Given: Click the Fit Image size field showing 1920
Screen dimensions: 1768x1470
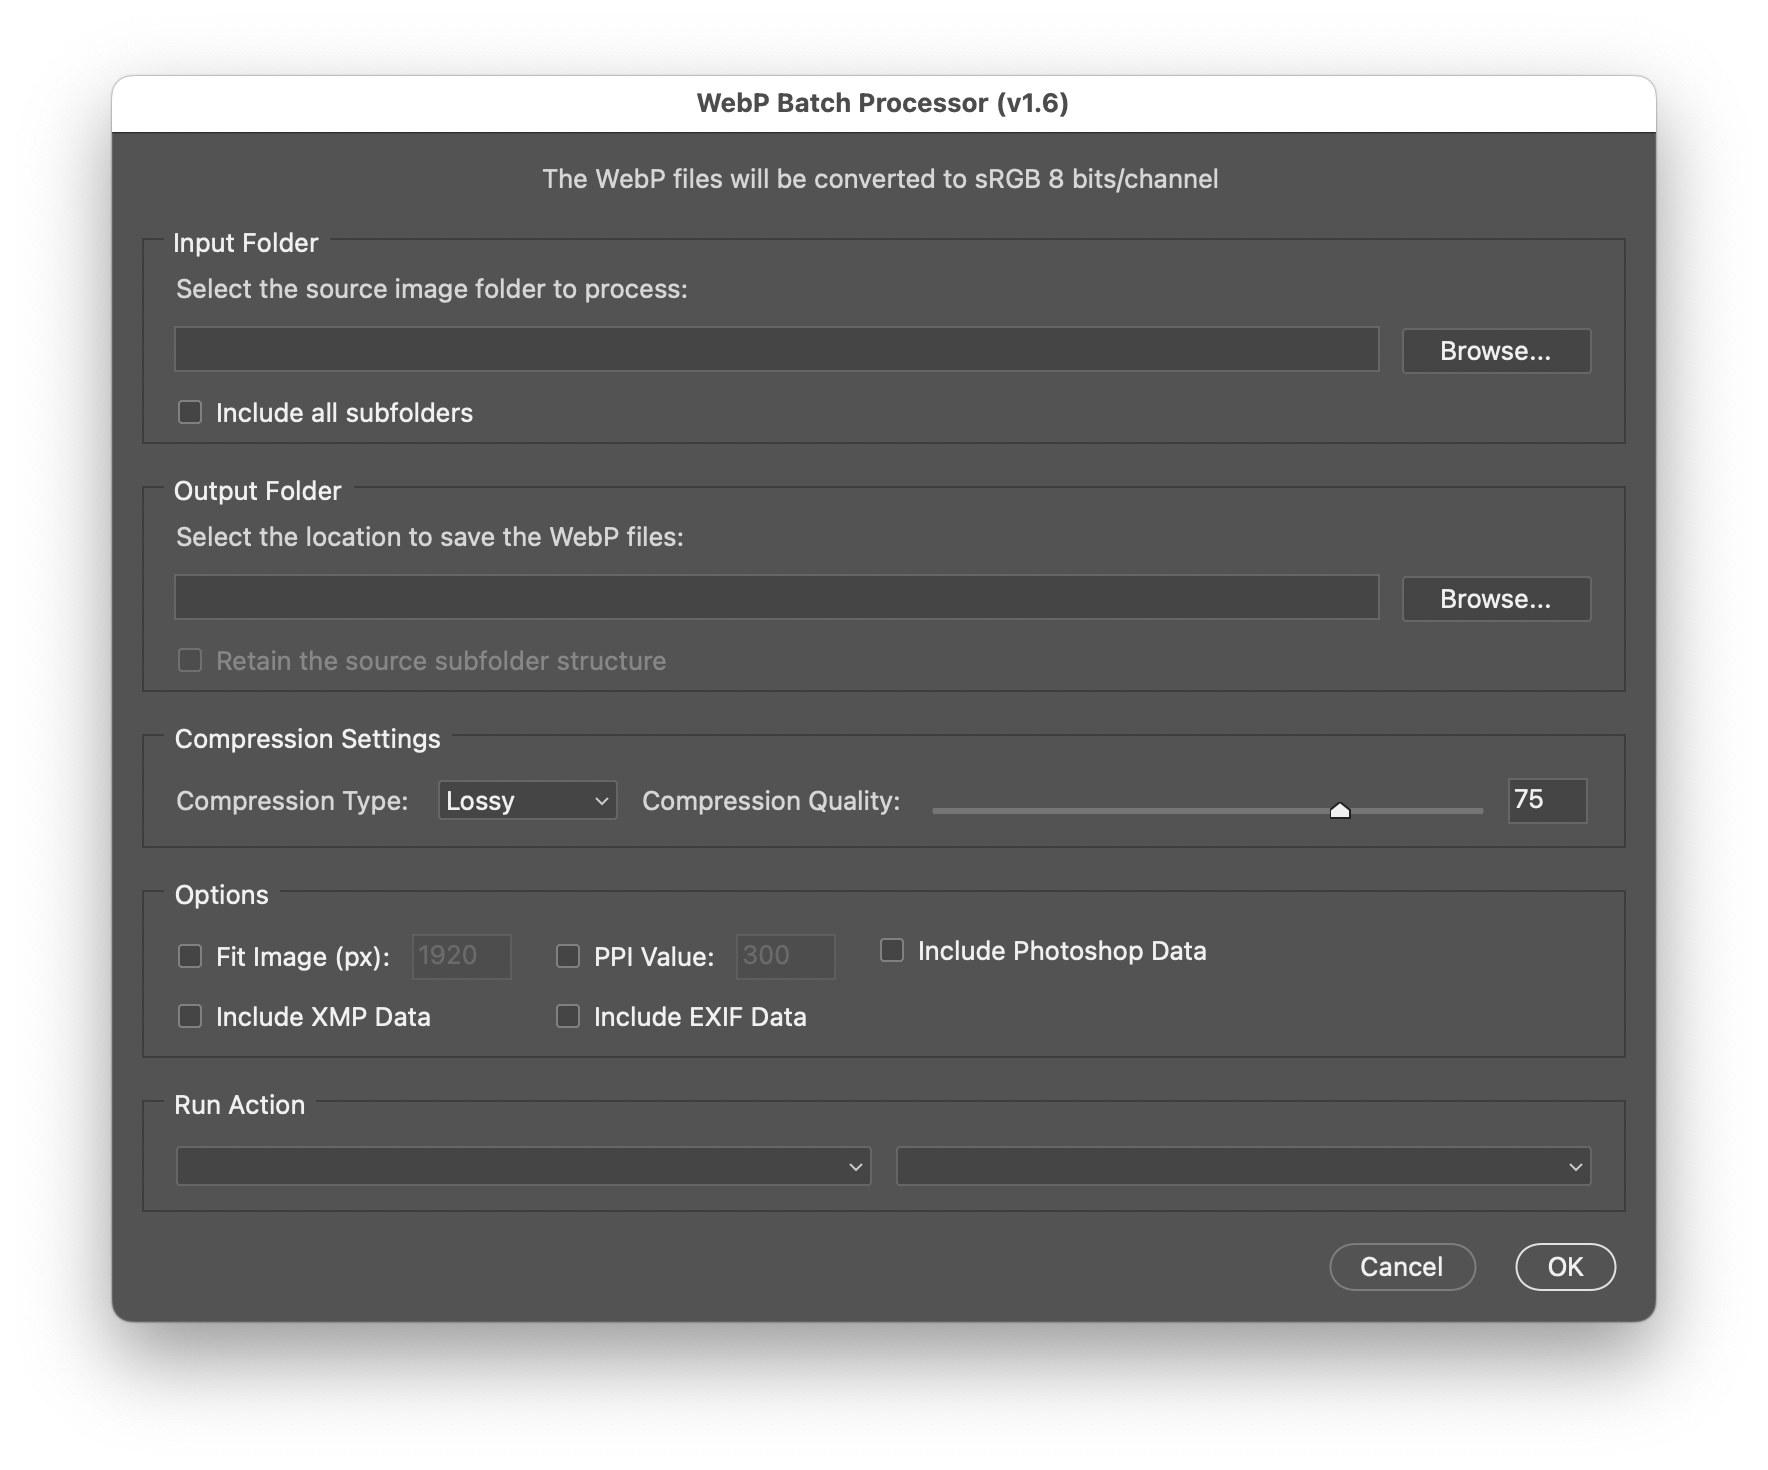Looking at the screenshot, I should tap(461, 956).
